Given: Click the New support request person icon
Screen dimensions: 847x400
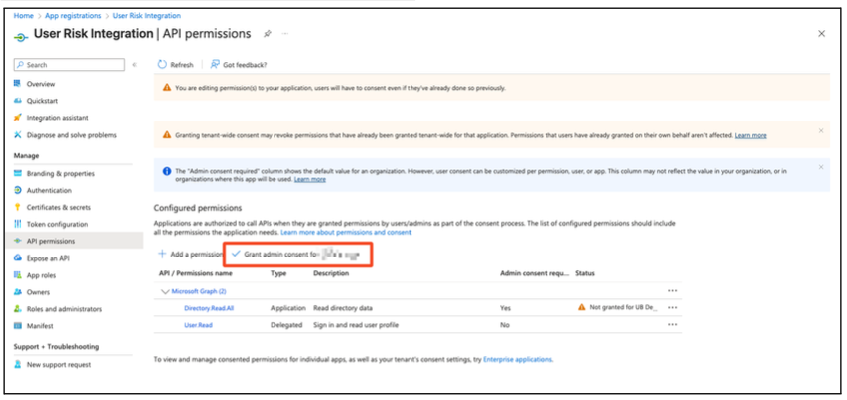Looking at the screenshot, I should [x=17, y=365].
